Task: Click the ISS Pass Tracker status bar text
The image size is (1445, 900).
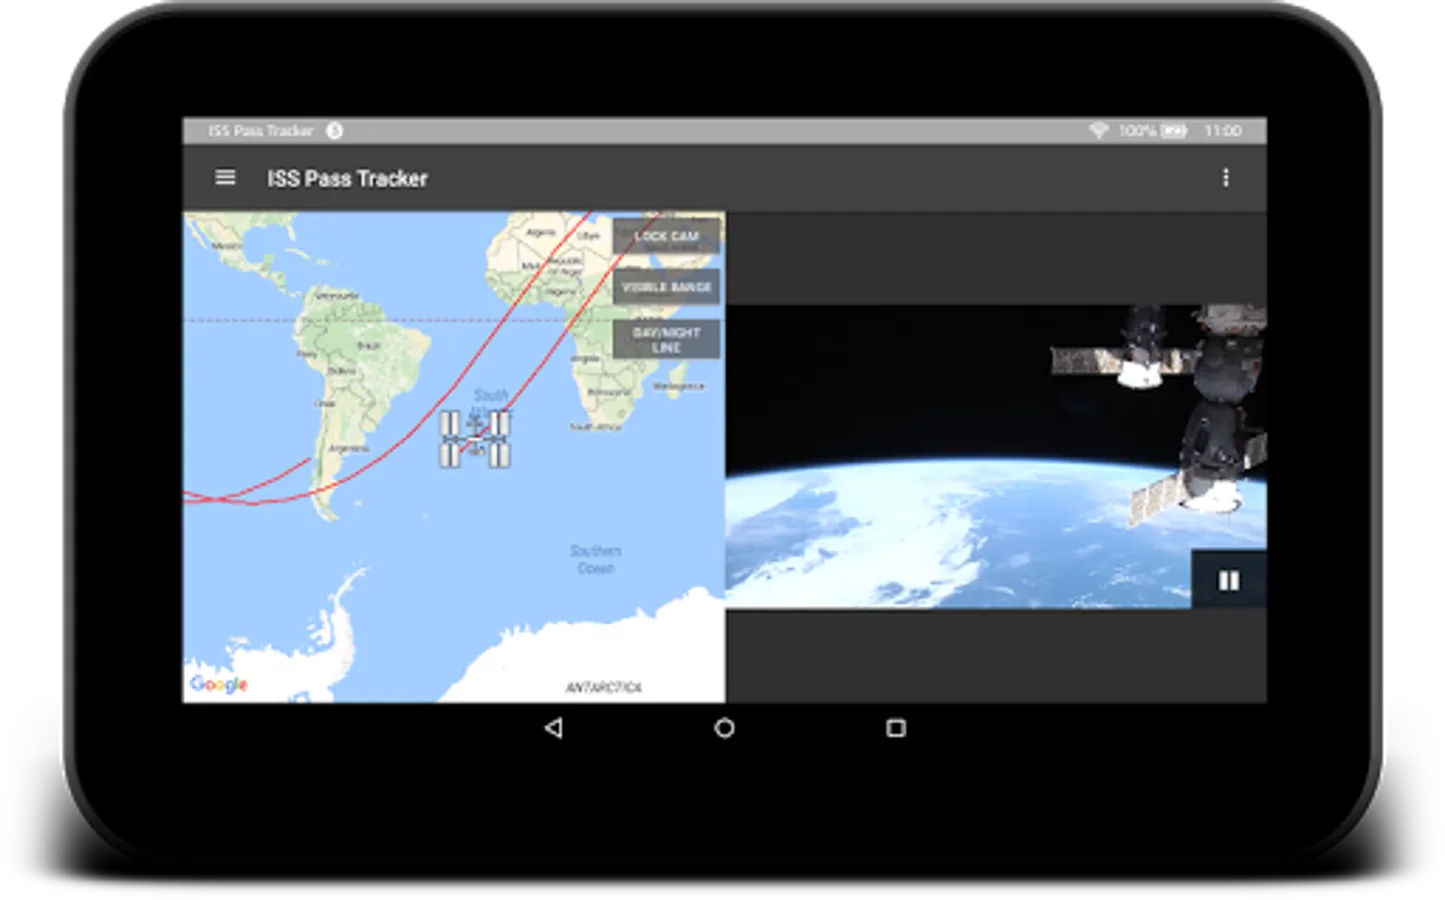Action: (260, 131)
